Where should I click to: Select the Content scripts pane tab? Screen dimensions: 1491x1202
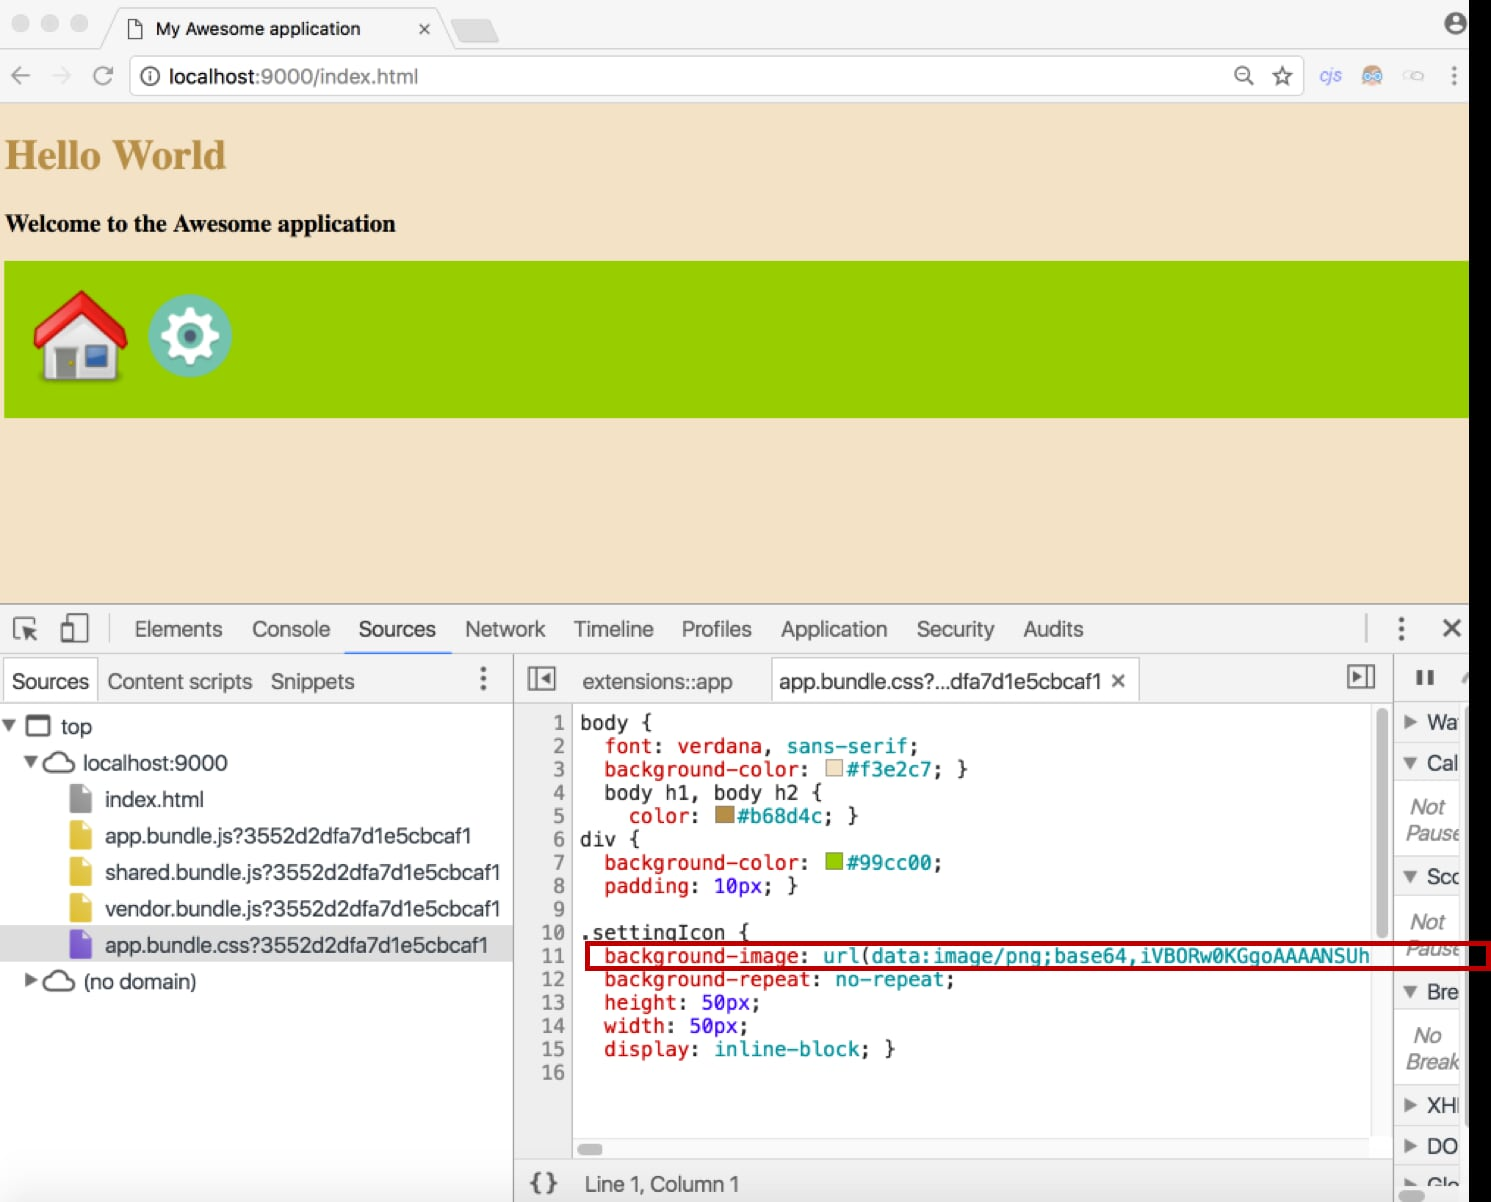180,681
